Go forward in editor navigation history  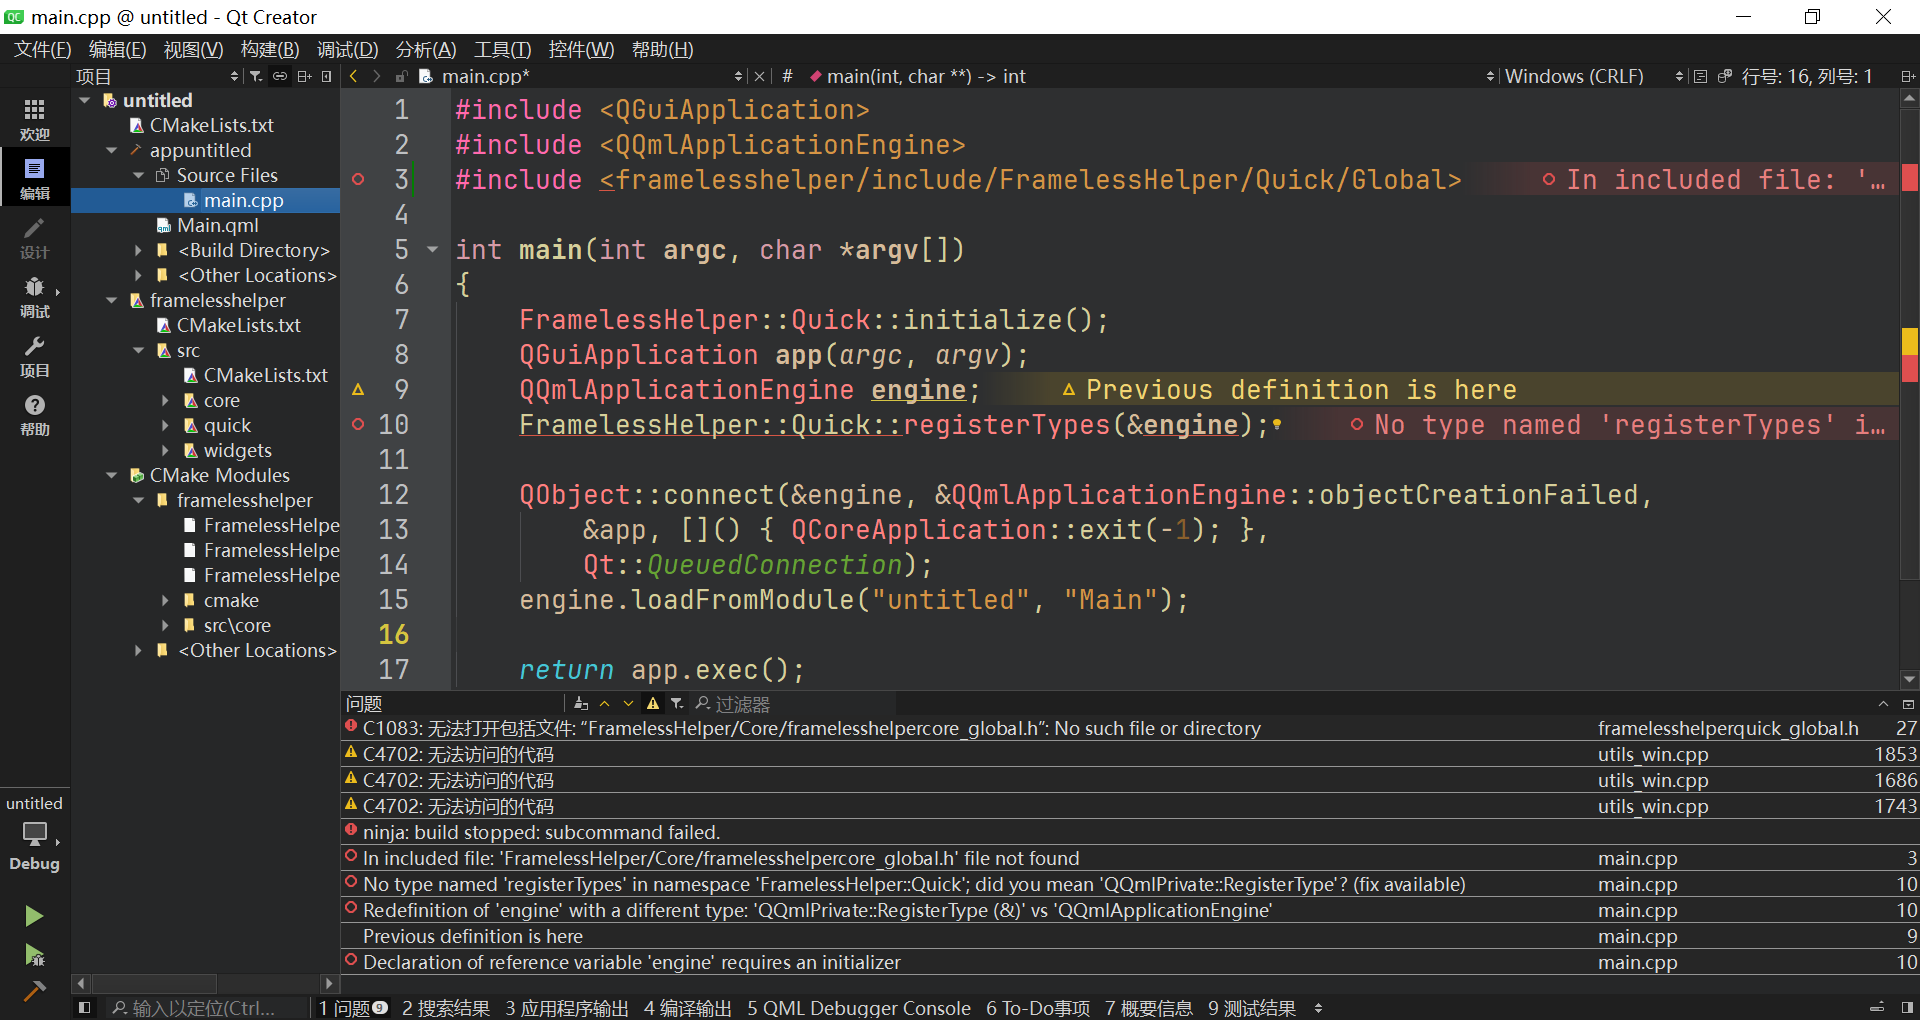point(377,76)
